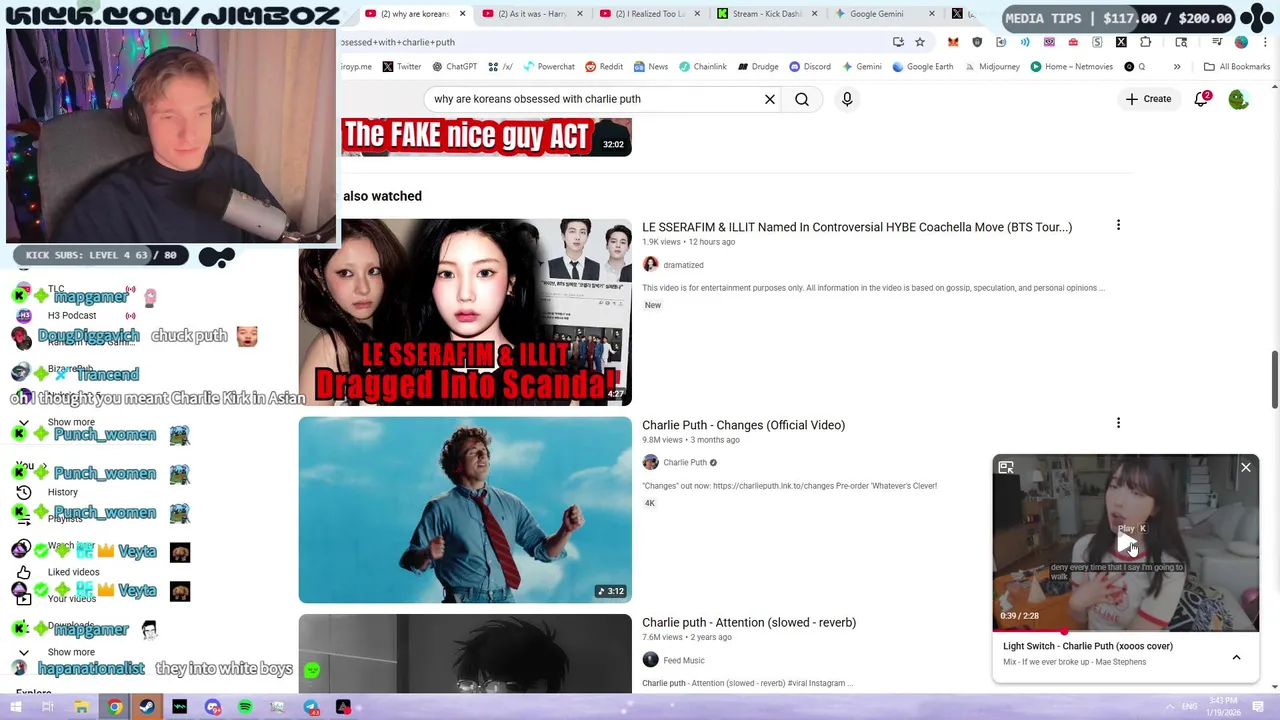This screenshot has width=1280, height=720.
Task: Open All Bookmarks folder
Action: tap(1237, 67)
